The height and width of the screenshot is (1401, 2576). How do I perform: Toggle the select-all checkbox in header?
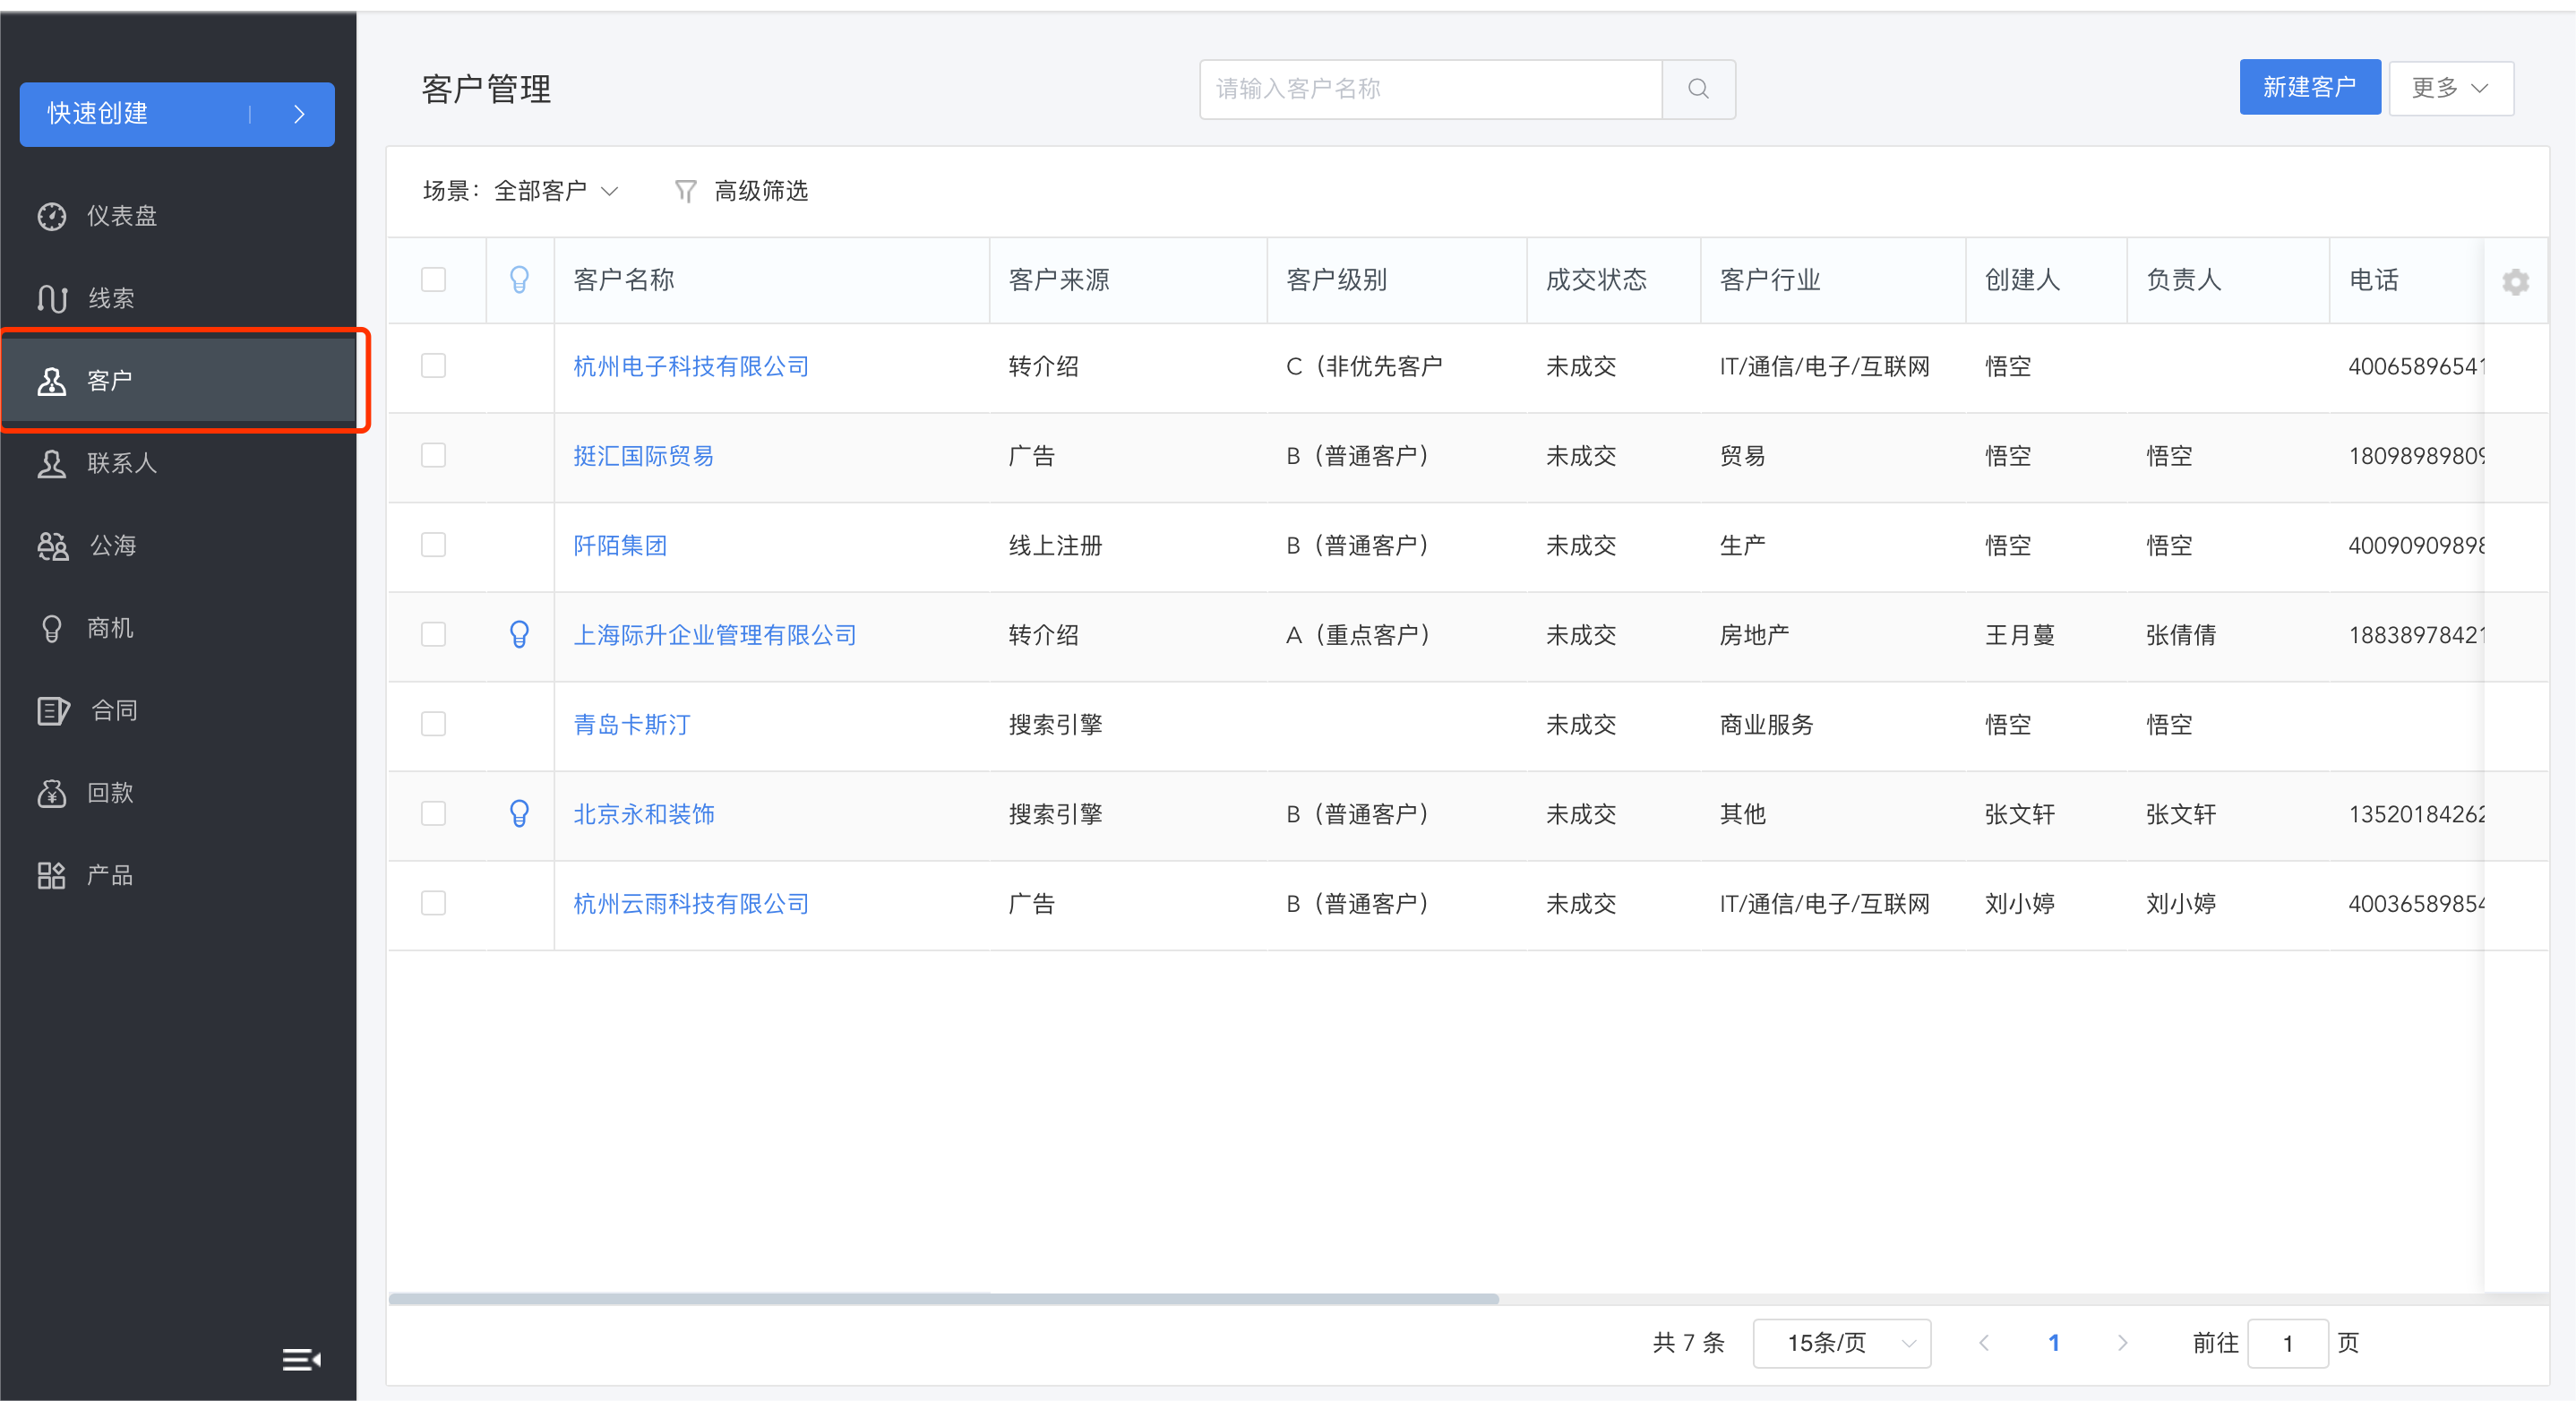[x=433, y=280]
